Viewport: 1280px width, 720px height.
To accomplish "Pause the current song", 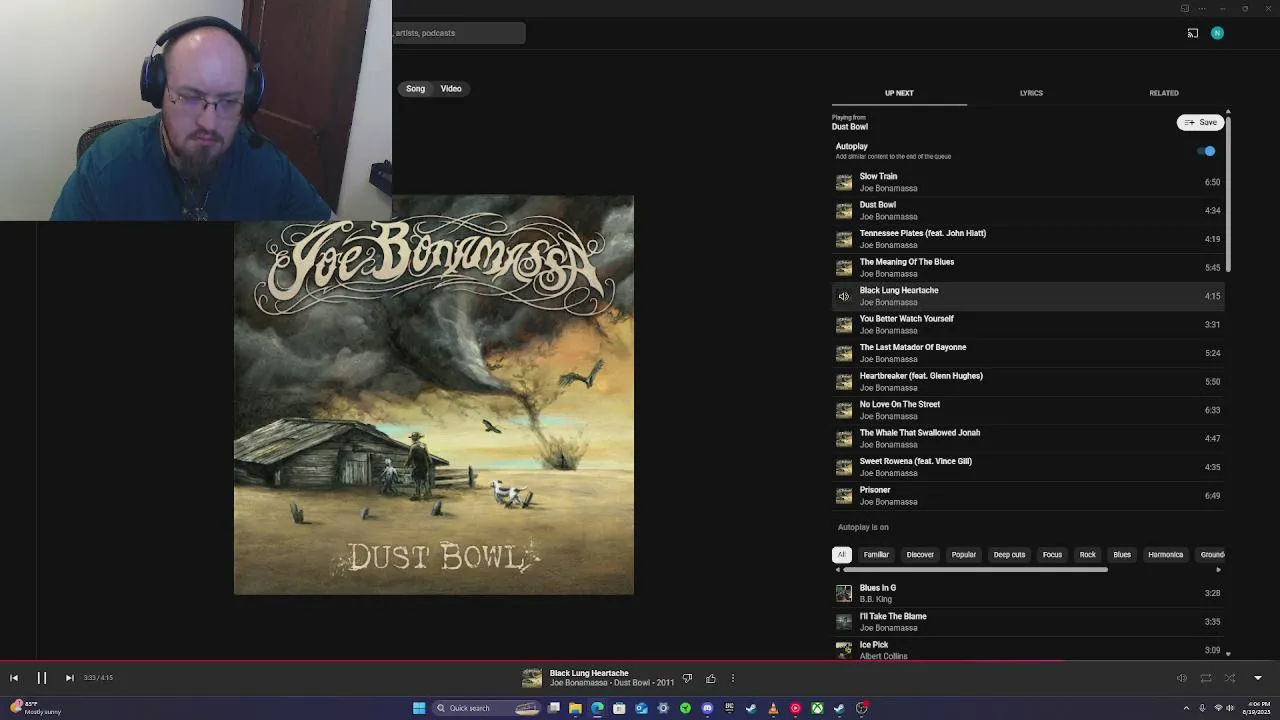I will point(42,678).
